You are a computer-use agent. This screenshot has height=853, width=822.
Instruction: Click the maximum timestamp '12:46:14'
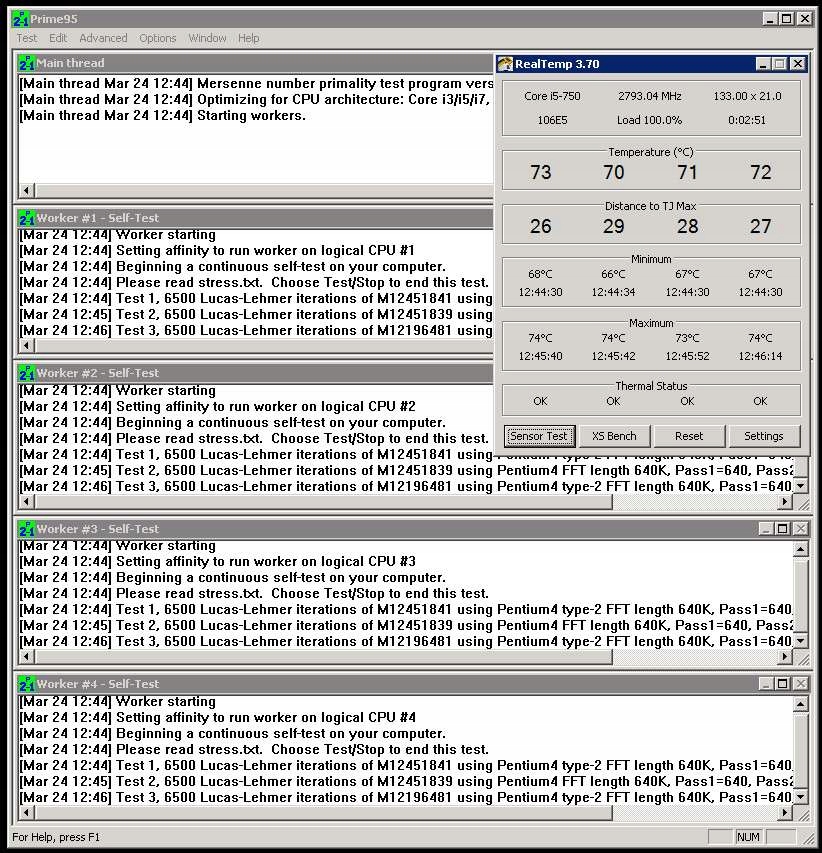pos(761,356)
